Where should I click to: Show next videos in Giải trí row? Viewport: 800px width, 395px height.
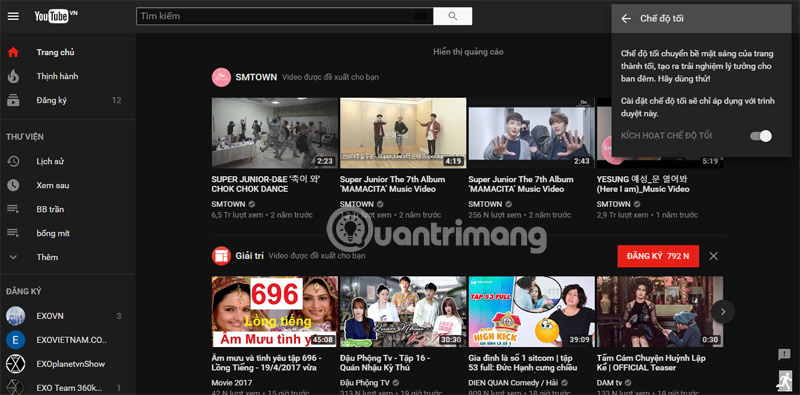coord(723,311)
